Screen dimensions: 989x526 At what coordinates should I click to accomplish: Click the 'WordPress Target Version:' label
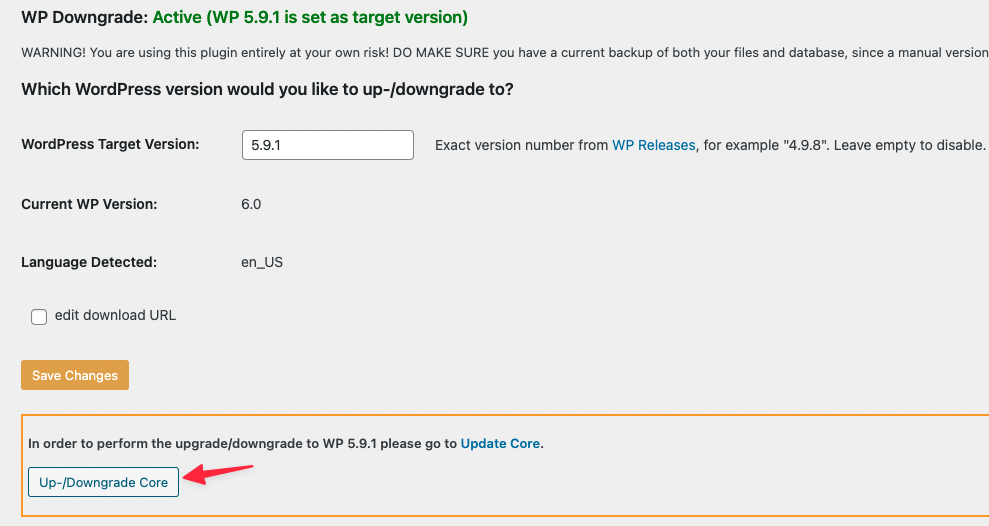pos(110,144)
